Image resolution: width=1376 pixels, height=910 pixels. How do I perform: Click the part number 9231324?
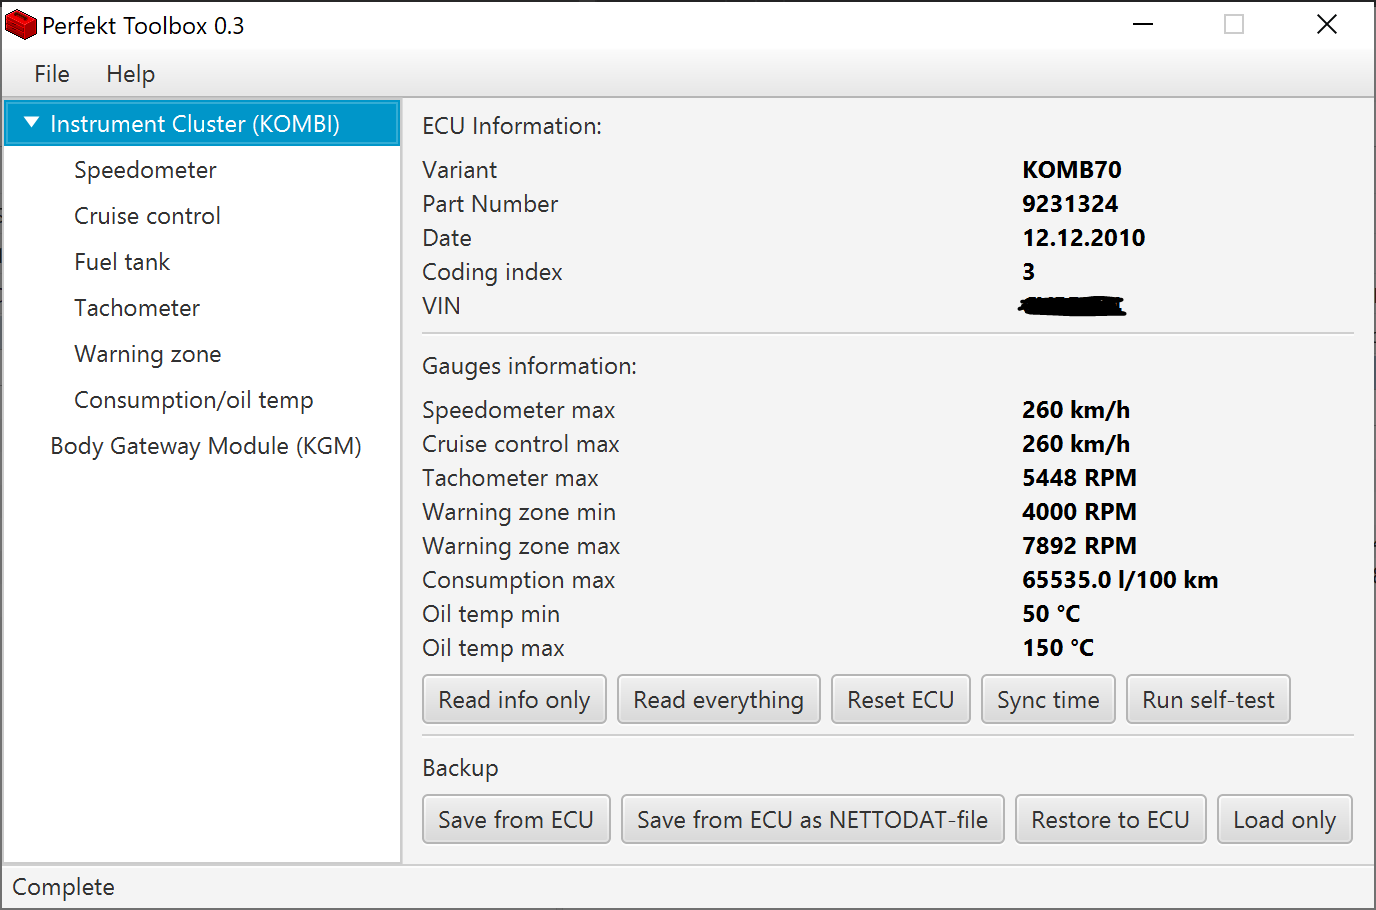[x=1070, y=204]
